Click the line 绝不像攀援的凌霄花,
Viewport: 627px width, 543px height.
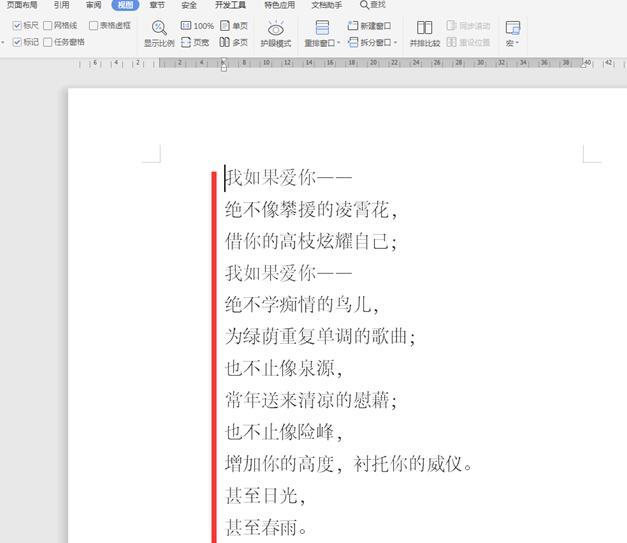pos(311,210)
